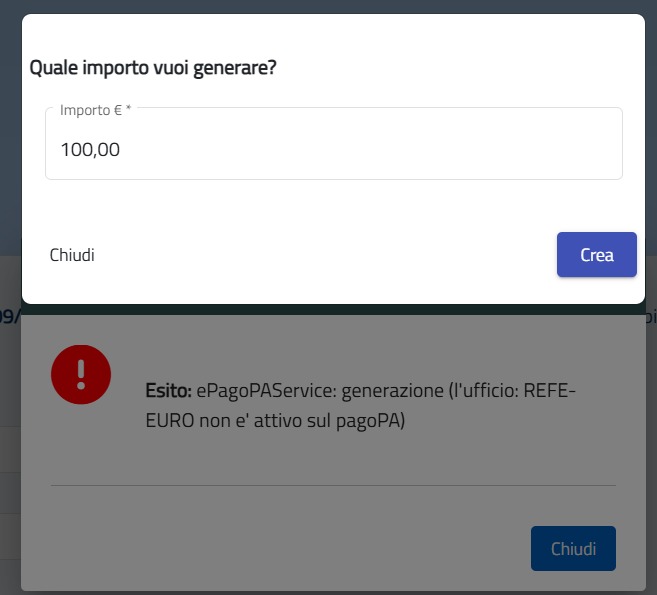Select the 100,00 amount value
Screen dimensions: 657x595
pos(90,150)
